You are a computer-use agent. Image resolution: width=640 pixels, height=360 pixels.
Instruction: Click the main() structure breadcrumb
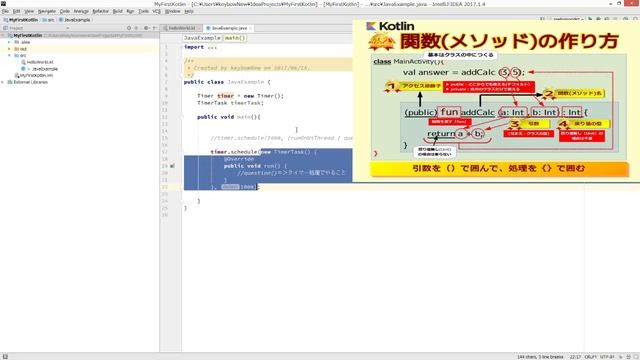coord(235,38)
